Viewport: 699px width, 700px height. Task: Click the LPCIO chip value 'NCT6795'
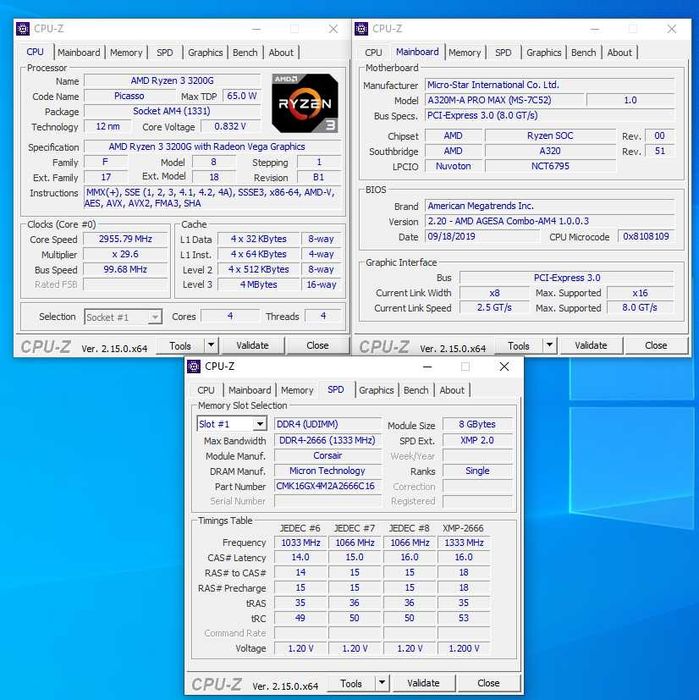click(550, 166)
